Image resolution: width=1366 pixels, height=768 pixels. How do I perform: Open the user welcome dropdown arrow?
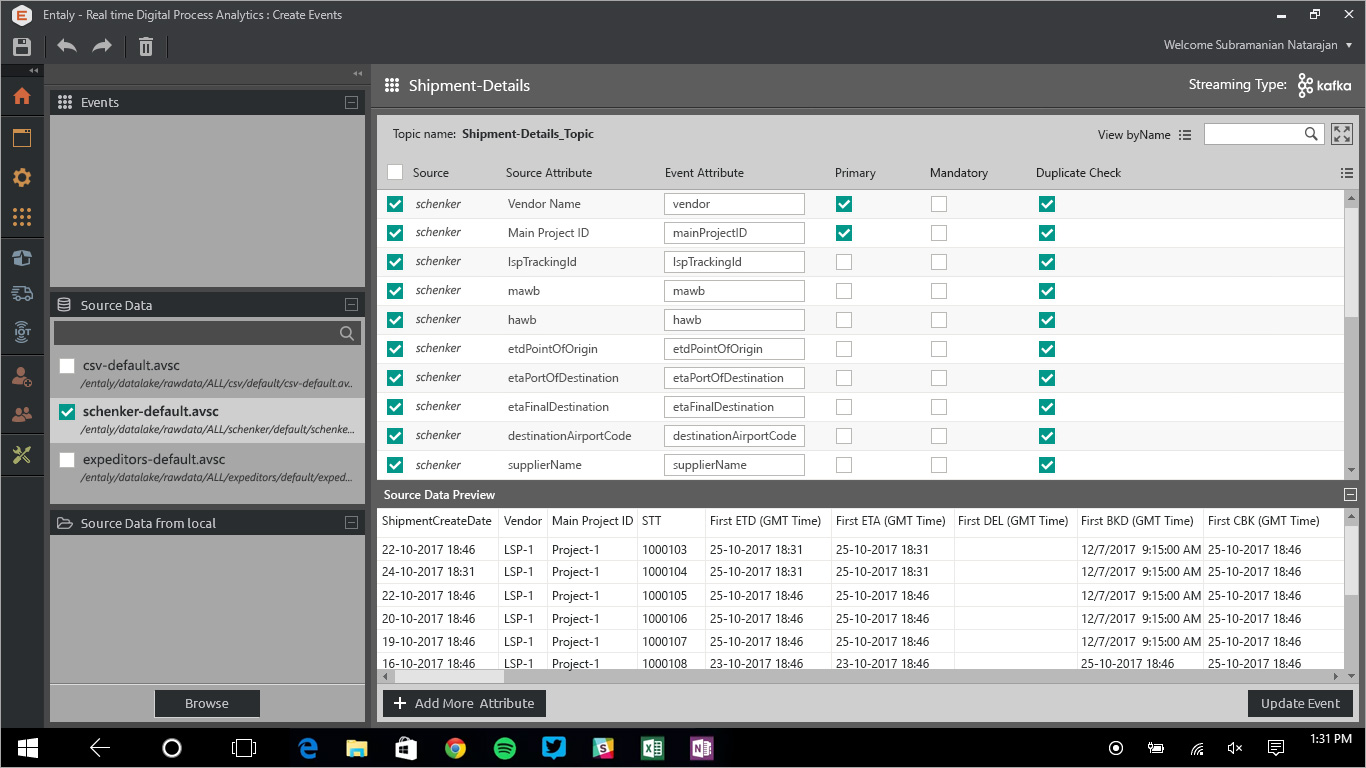[1348, 45]
